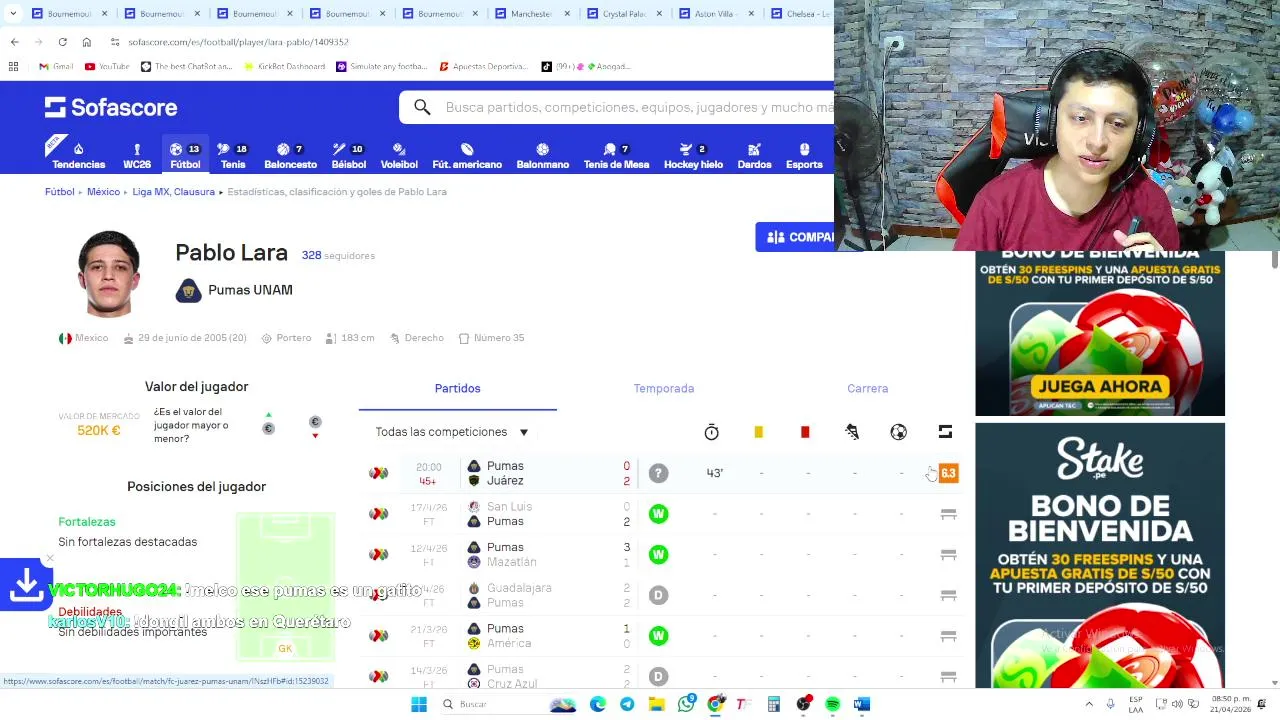Click the search magnifier icon
Image resolution: width=1280 pixels, height=720 pixels.
422,107
